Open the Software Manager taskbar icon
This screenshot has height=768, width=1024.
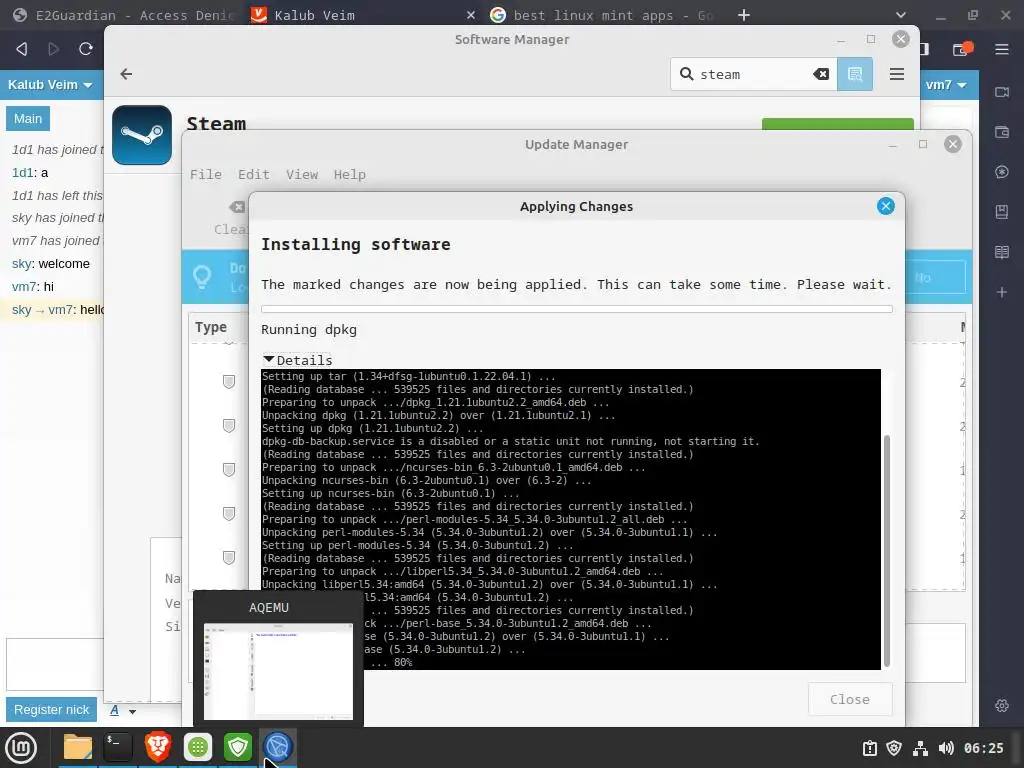198,747
